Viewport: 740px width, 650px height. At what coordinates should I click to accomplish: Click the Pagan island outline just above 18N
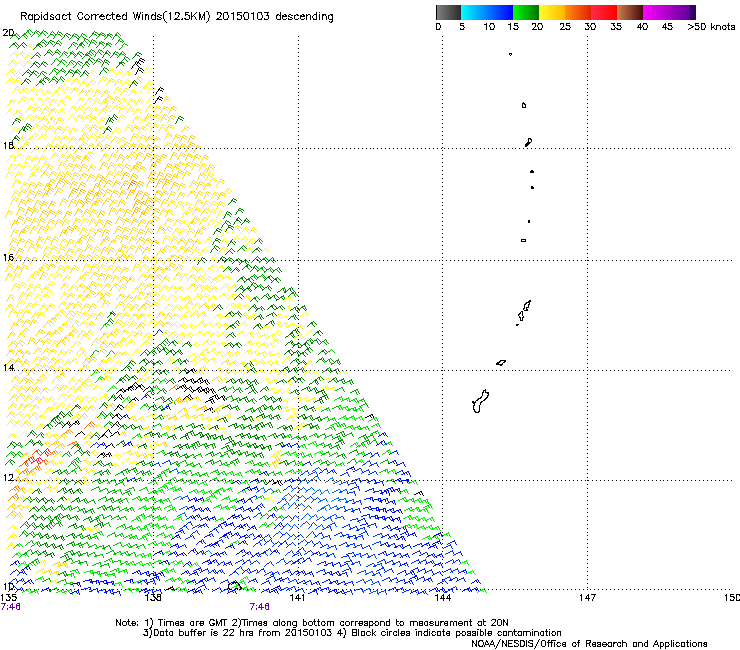(x=529, y=142)
